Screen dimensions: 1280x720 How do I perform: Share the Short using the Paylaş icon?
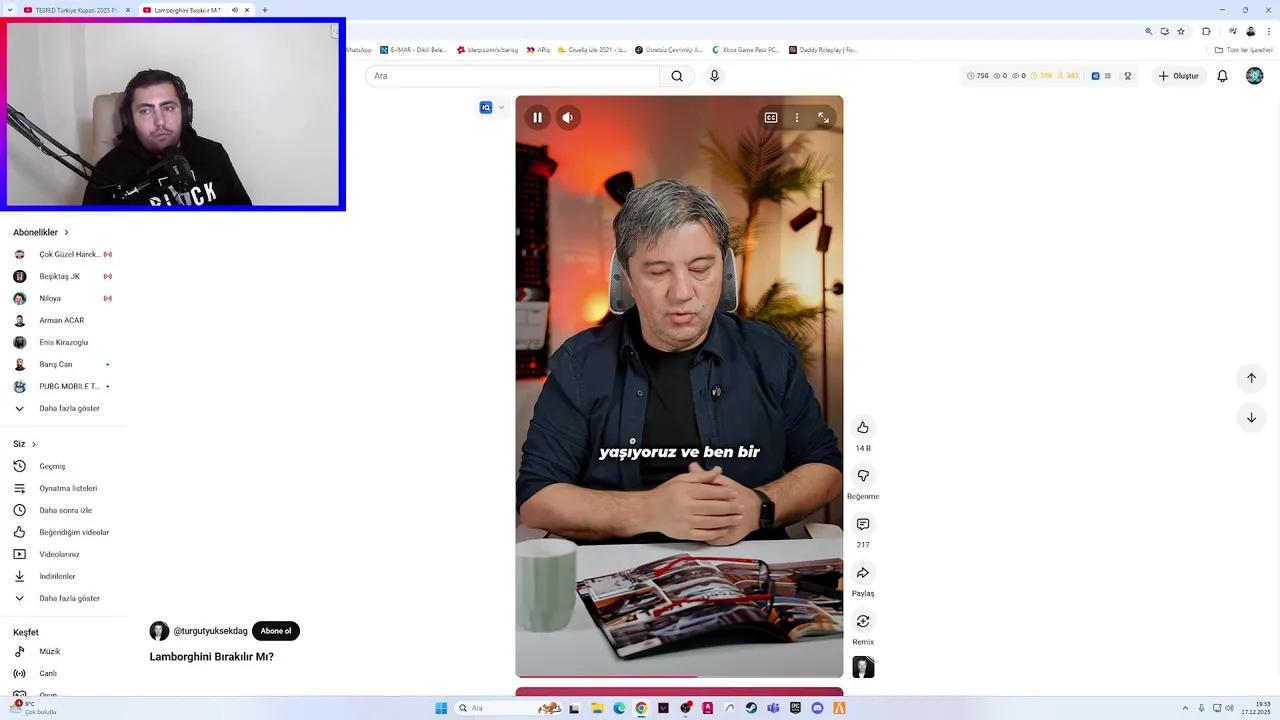(x=863, y=572)
